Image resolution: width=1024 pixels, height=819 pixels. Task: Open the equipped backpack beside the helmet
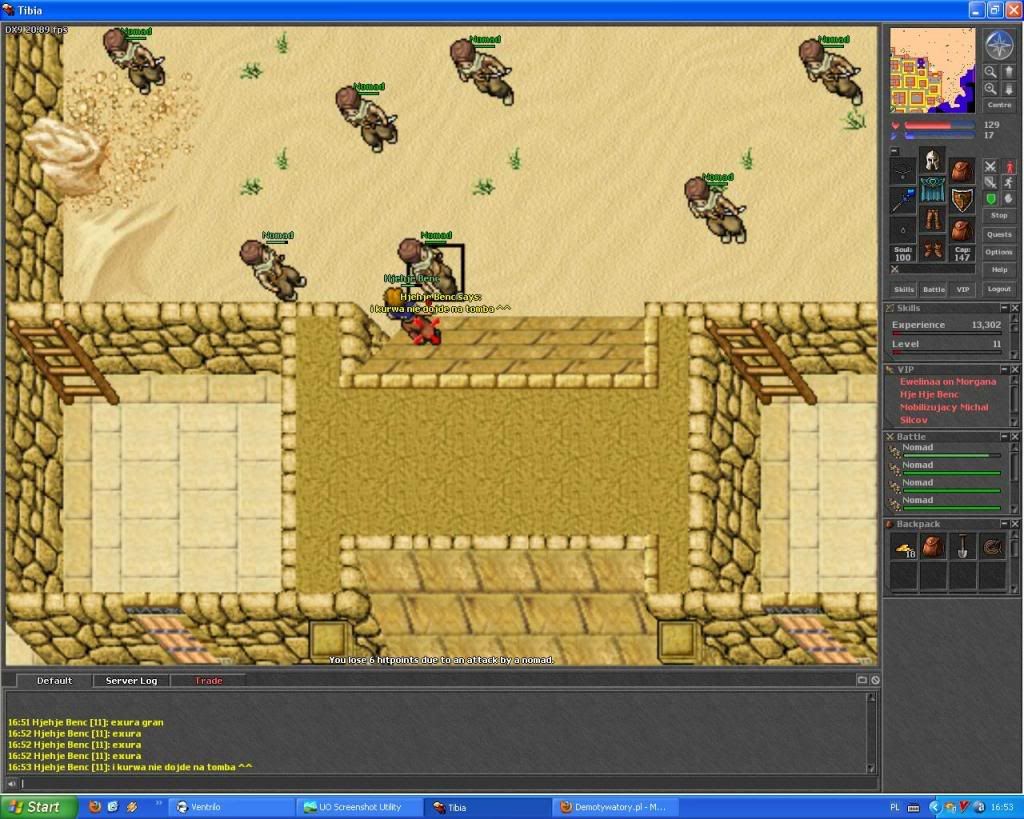coord(962,170)
